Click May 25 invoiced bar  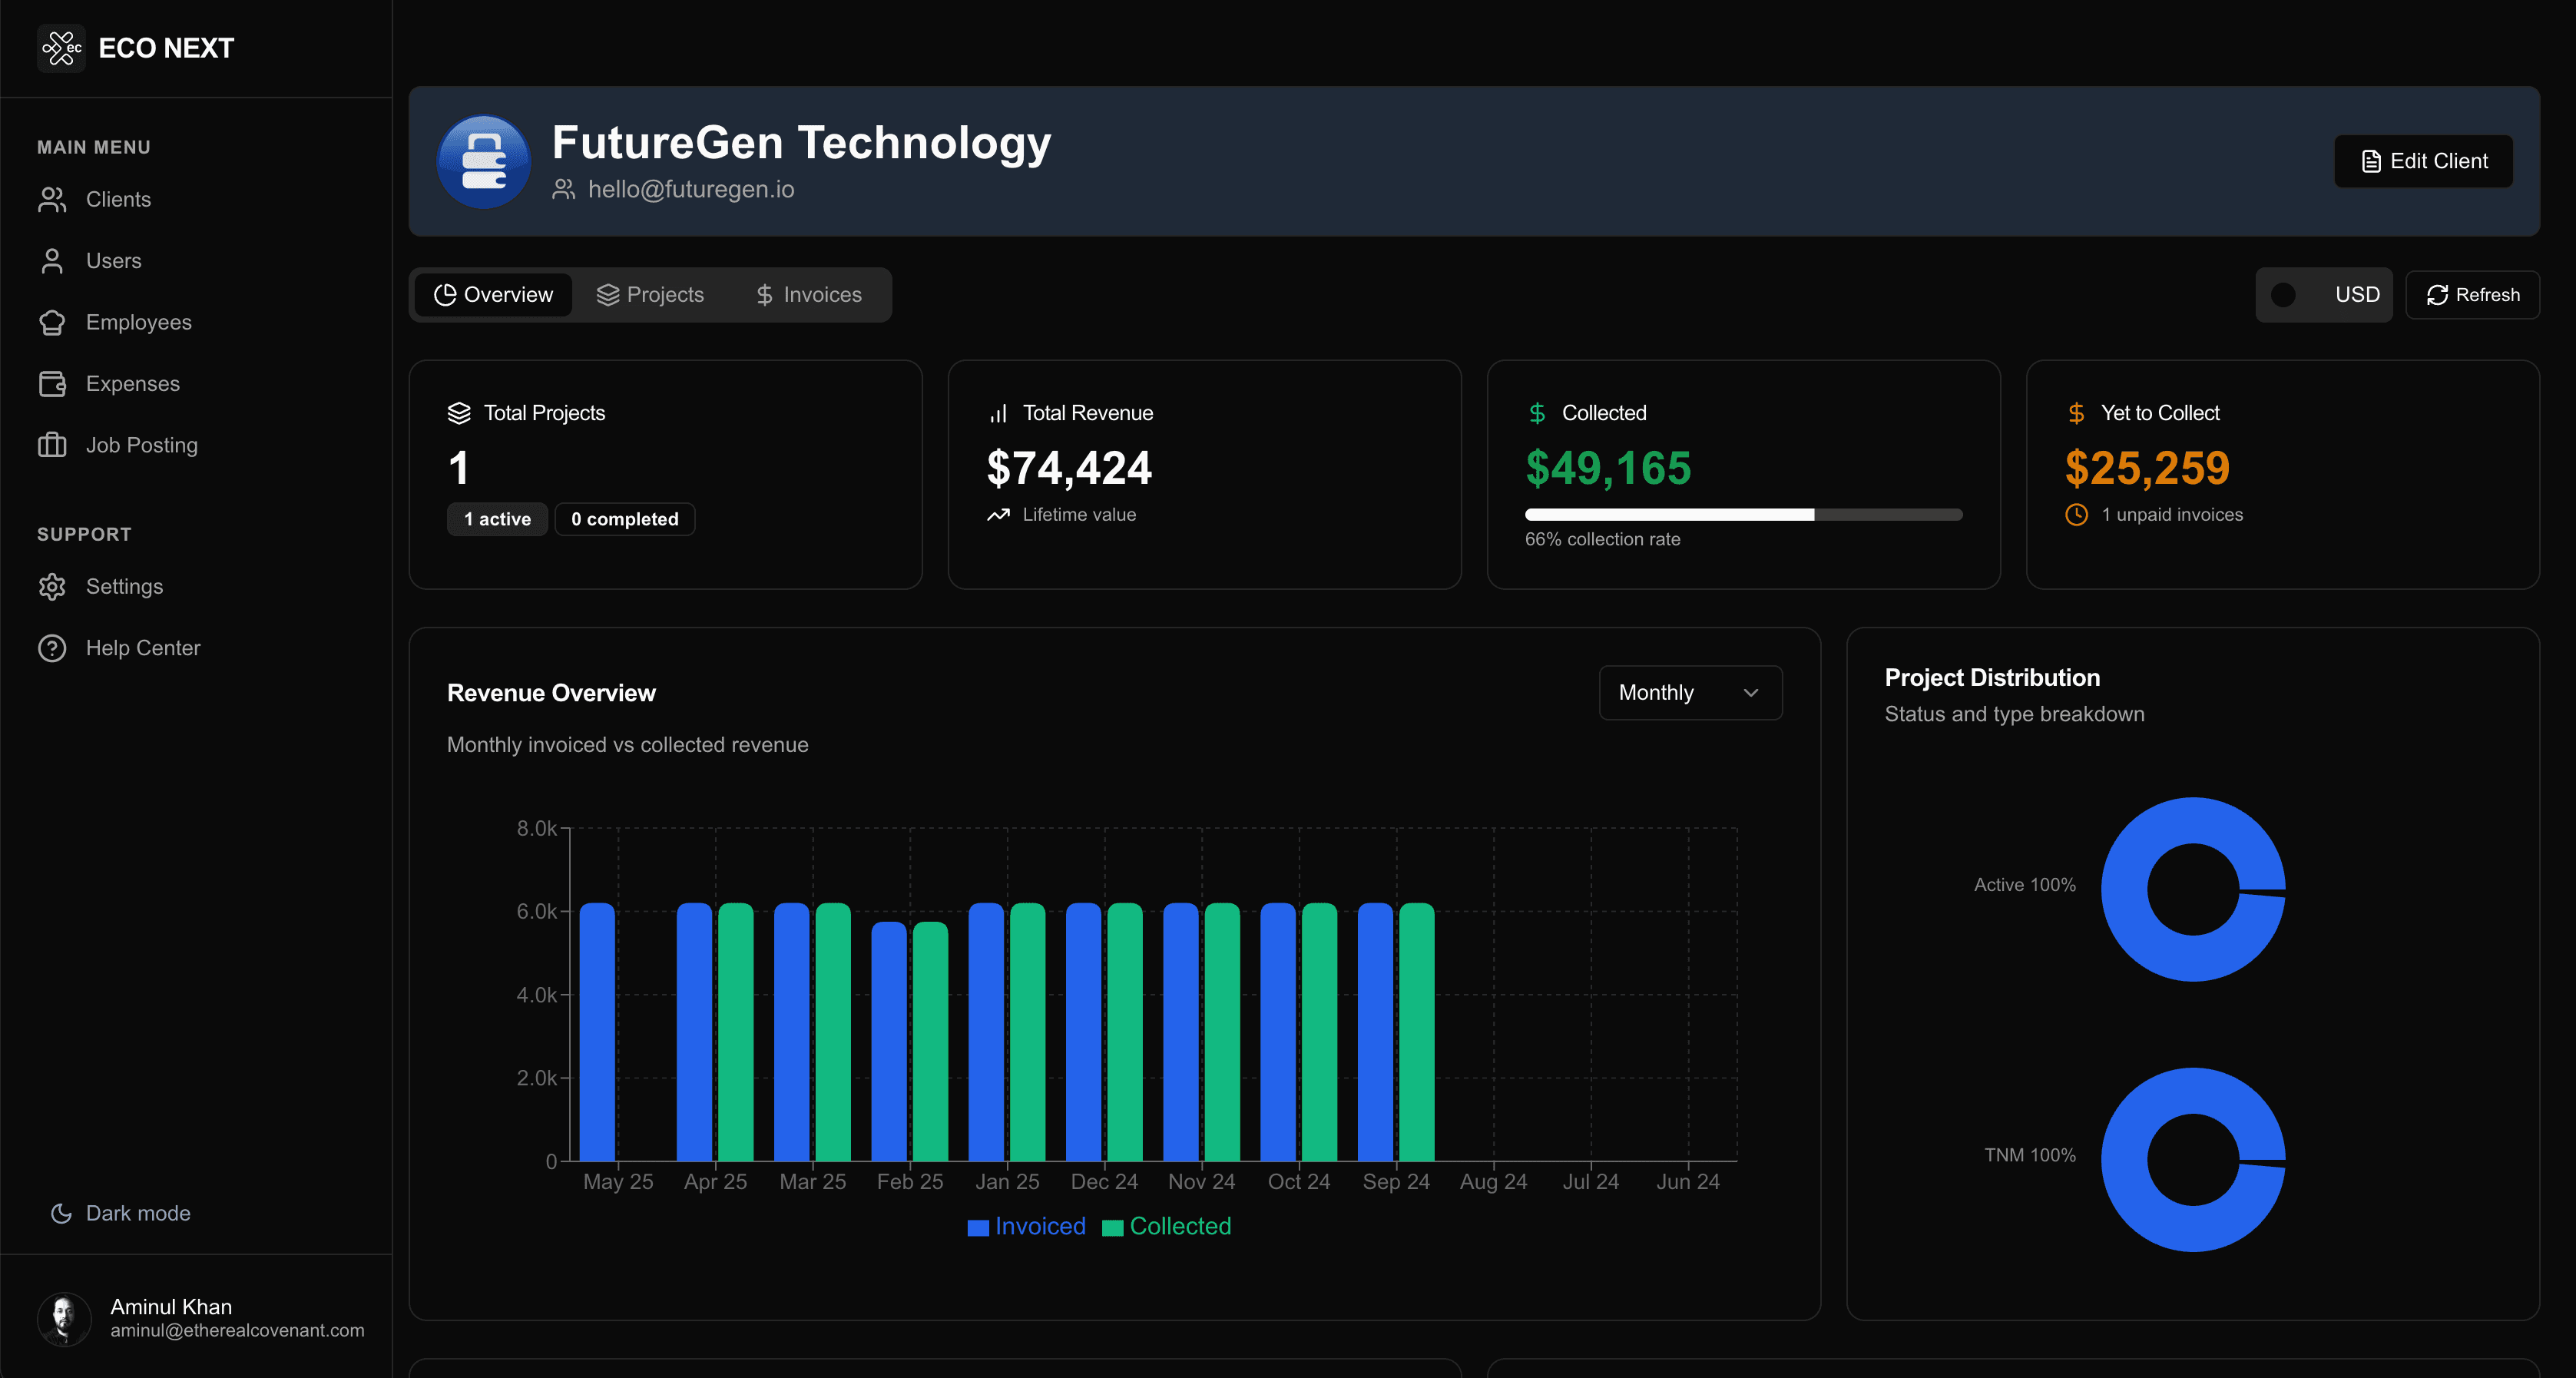(597, 1032)
